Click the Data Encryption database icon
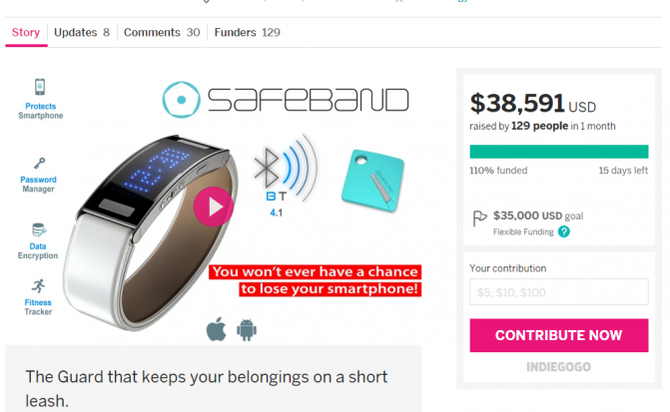 pos(39,230)
